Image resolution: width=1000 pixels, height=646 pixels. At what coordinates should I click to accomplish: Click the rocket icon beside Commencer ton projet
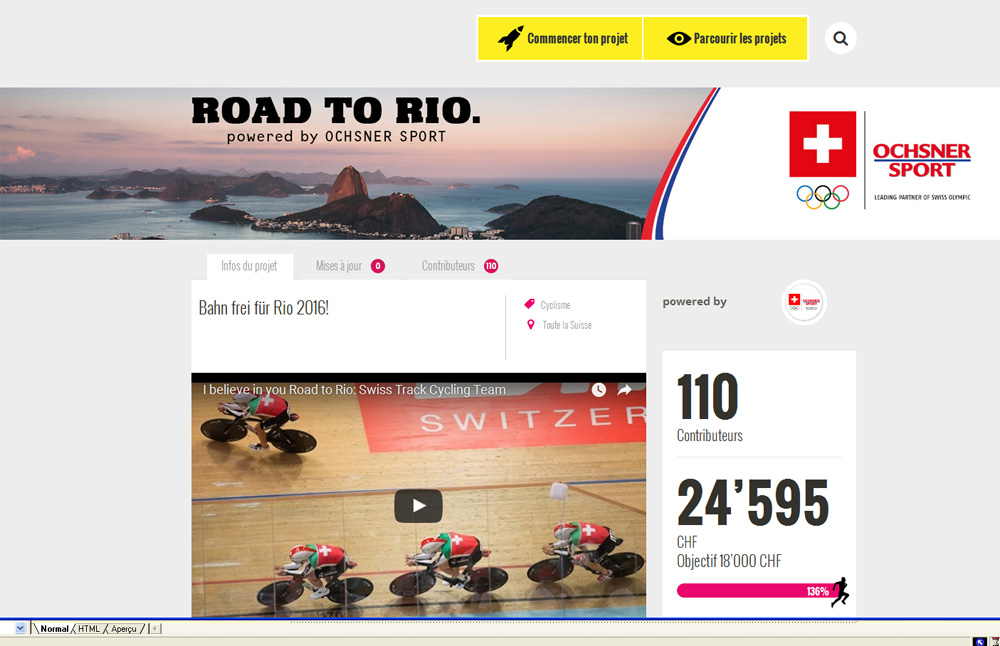pos(511,38)
